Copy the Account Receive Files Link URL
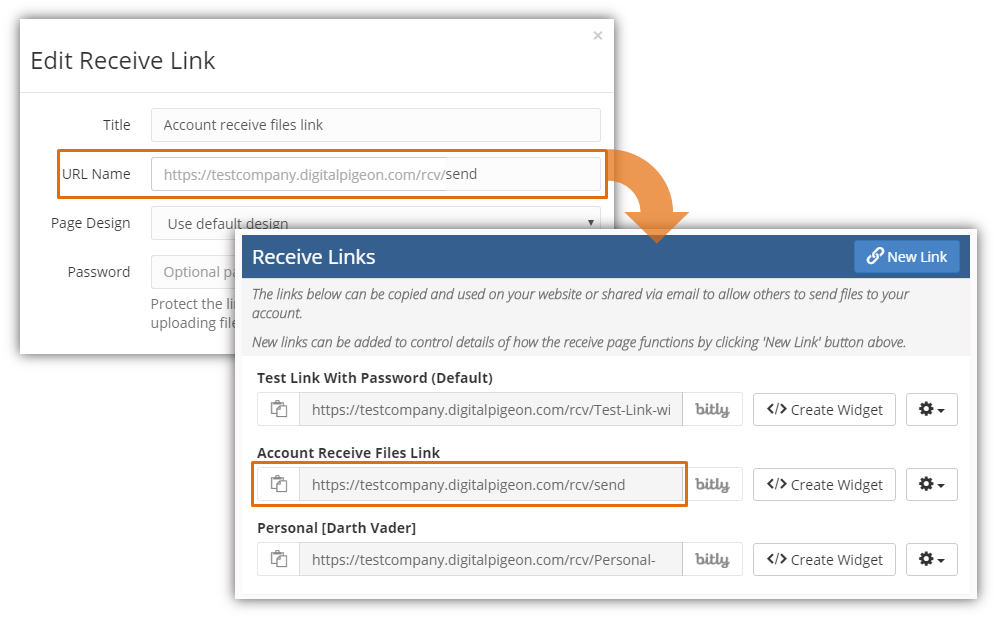 click(x=279, y=484)
